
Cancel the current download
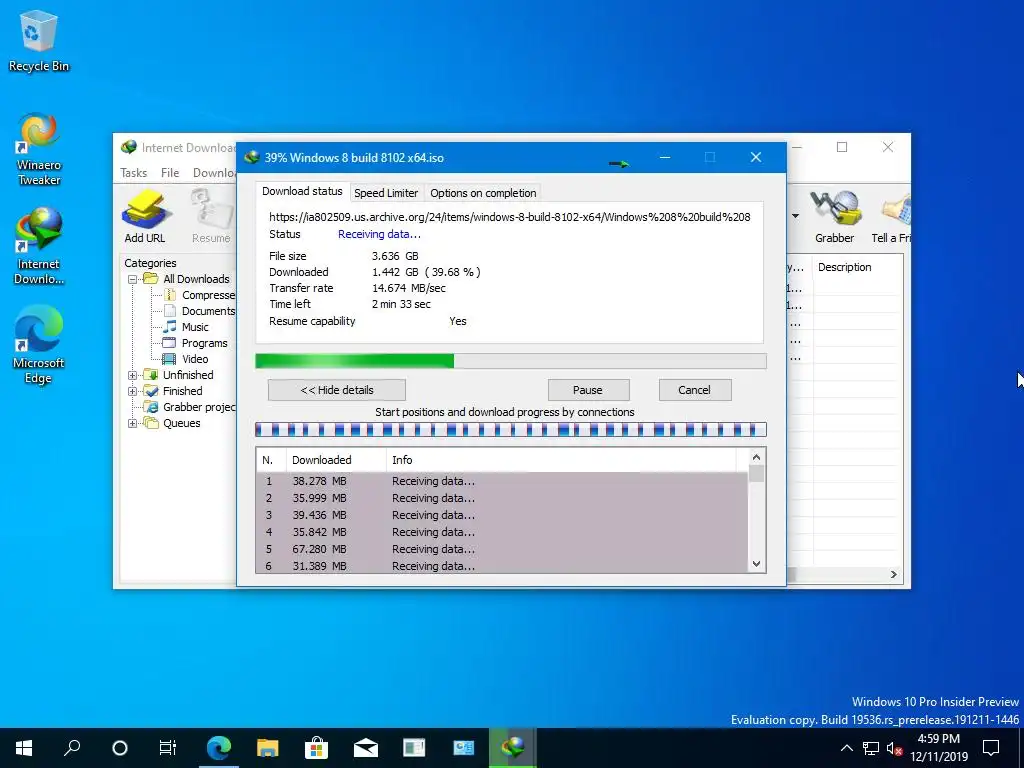pos(694,390)
